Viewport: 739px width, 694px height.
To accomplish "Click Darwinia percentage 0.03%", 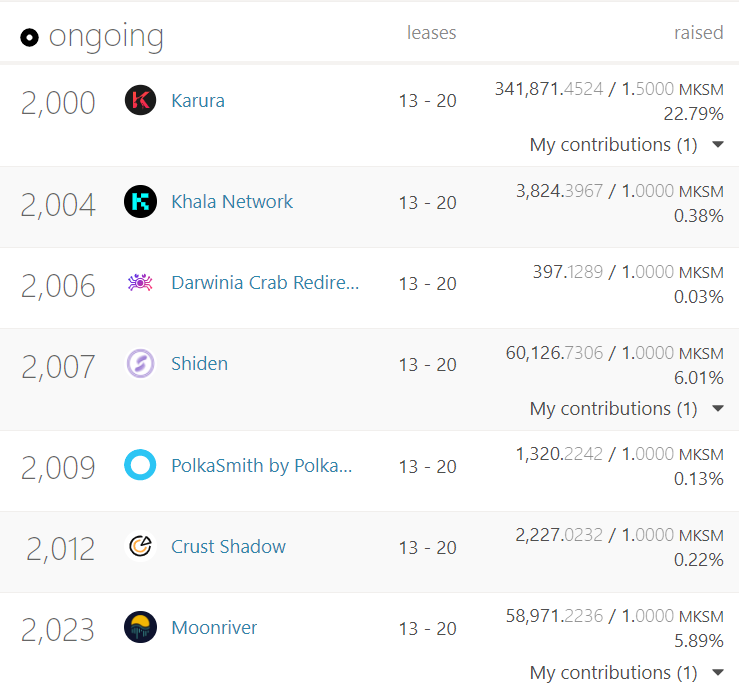I will tap(698, 297).
